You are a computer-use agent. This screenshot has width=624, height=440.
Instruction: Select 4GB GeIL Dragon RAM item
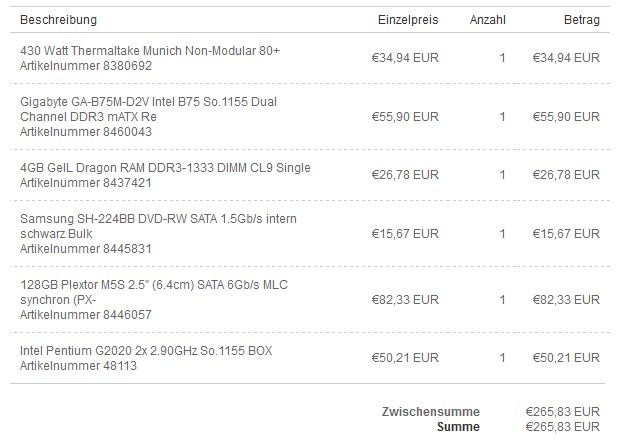click(x=165, y=168)
